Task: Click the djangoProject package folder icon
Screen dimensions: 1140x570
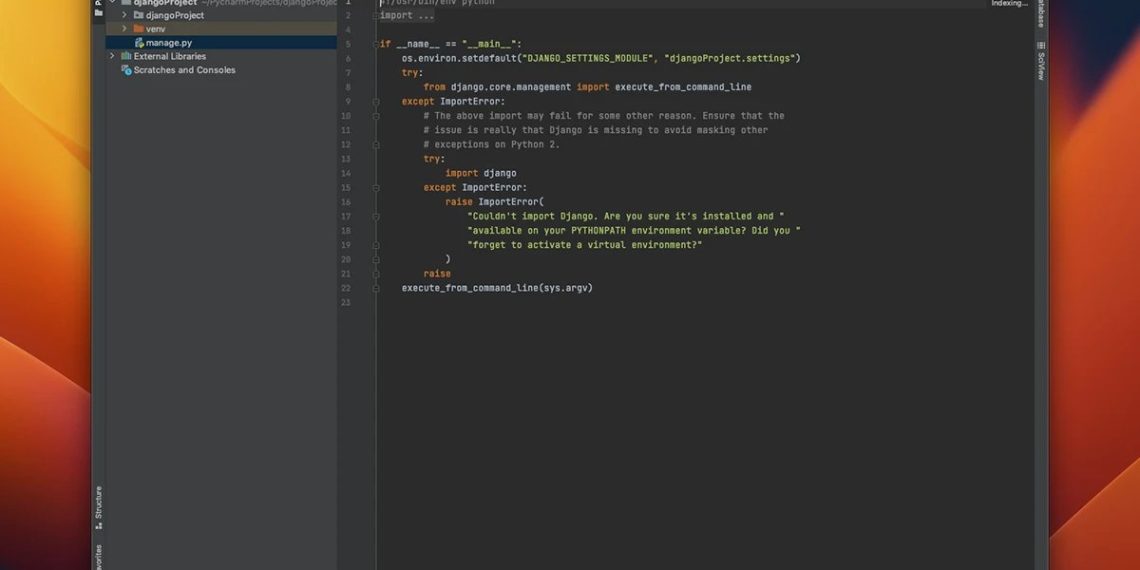Action: [138, 16]
